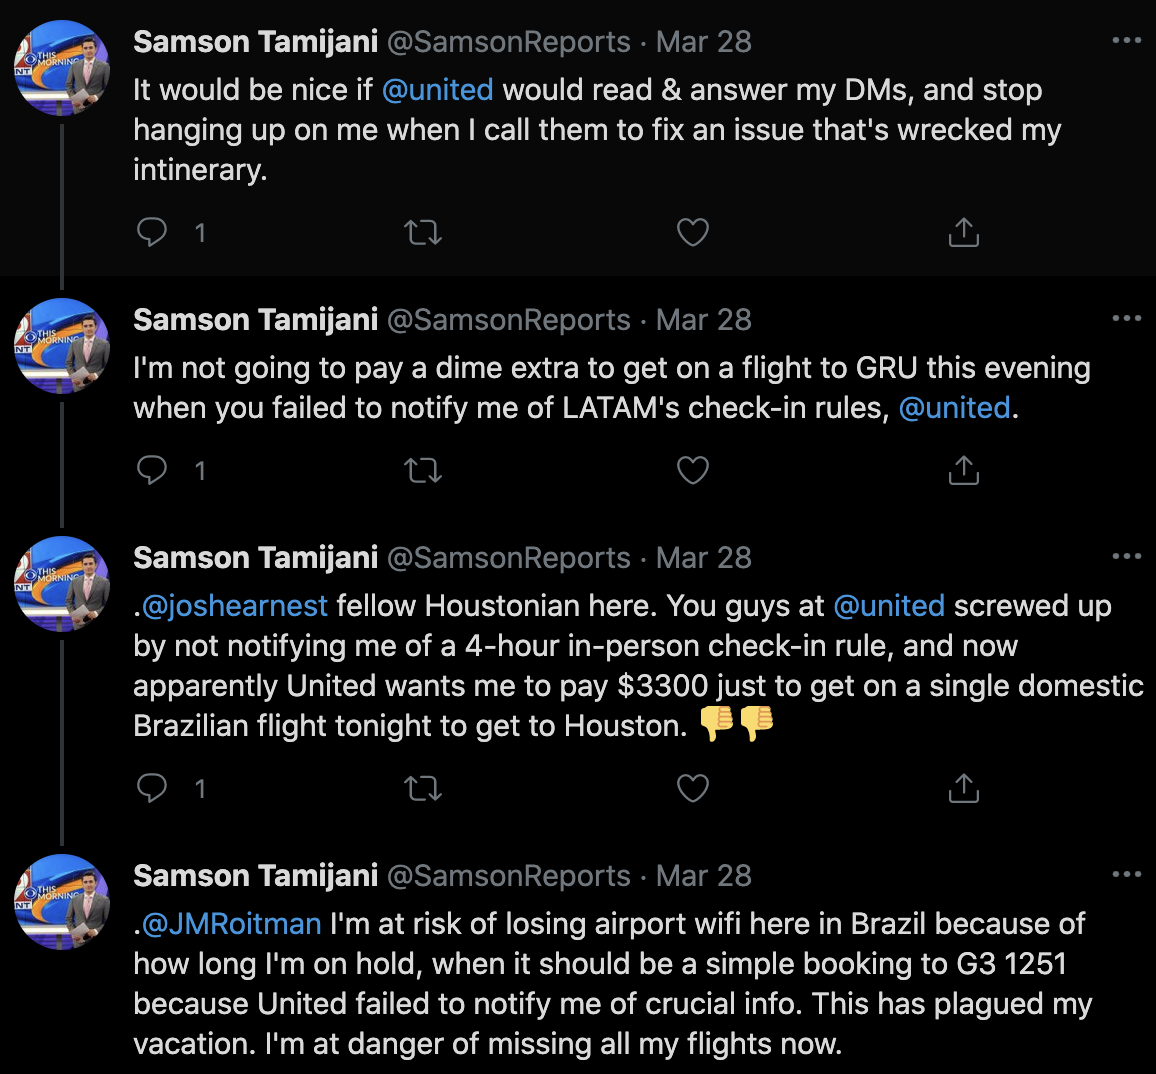Screen dimensions: 1156x1074
Task: Like the tweet about answering DMs
Action: point(693,232)
